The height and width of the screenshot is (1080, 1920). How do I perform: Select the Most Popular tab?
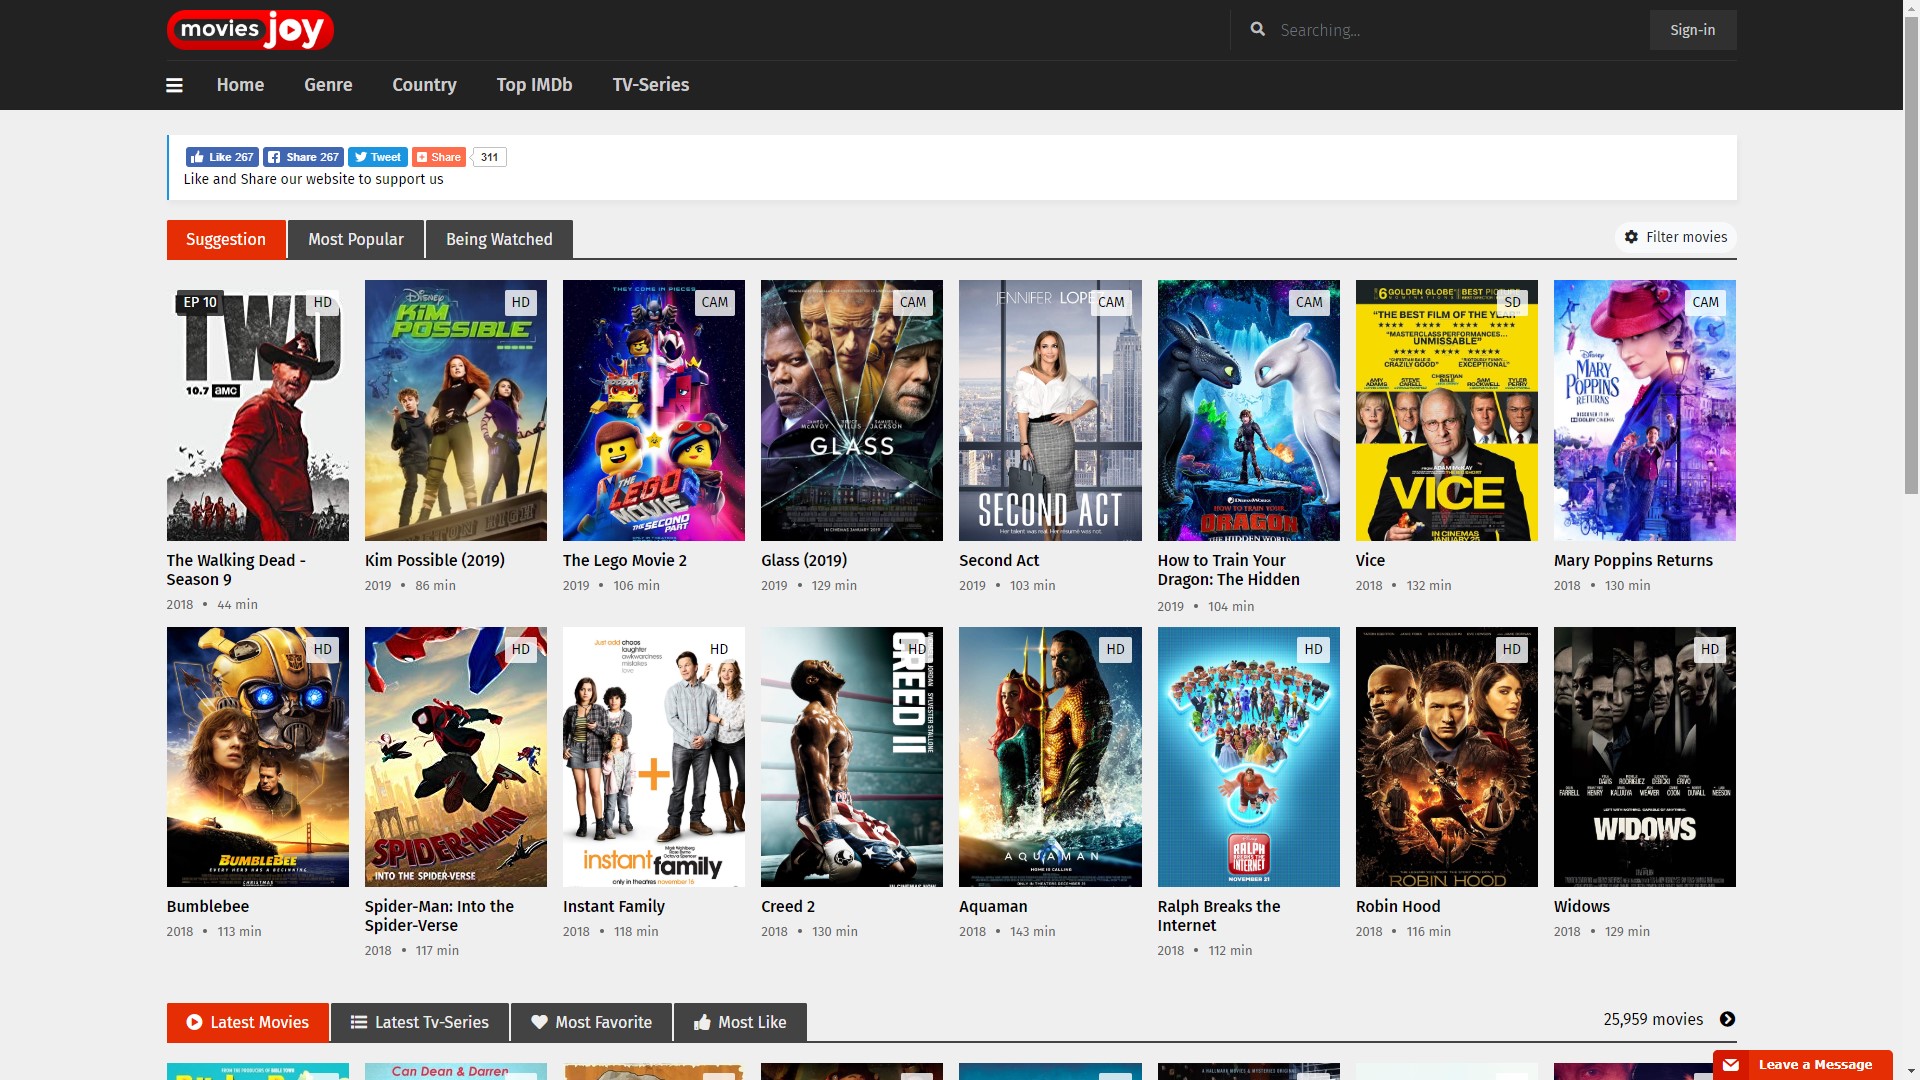(x=355, y=239)
